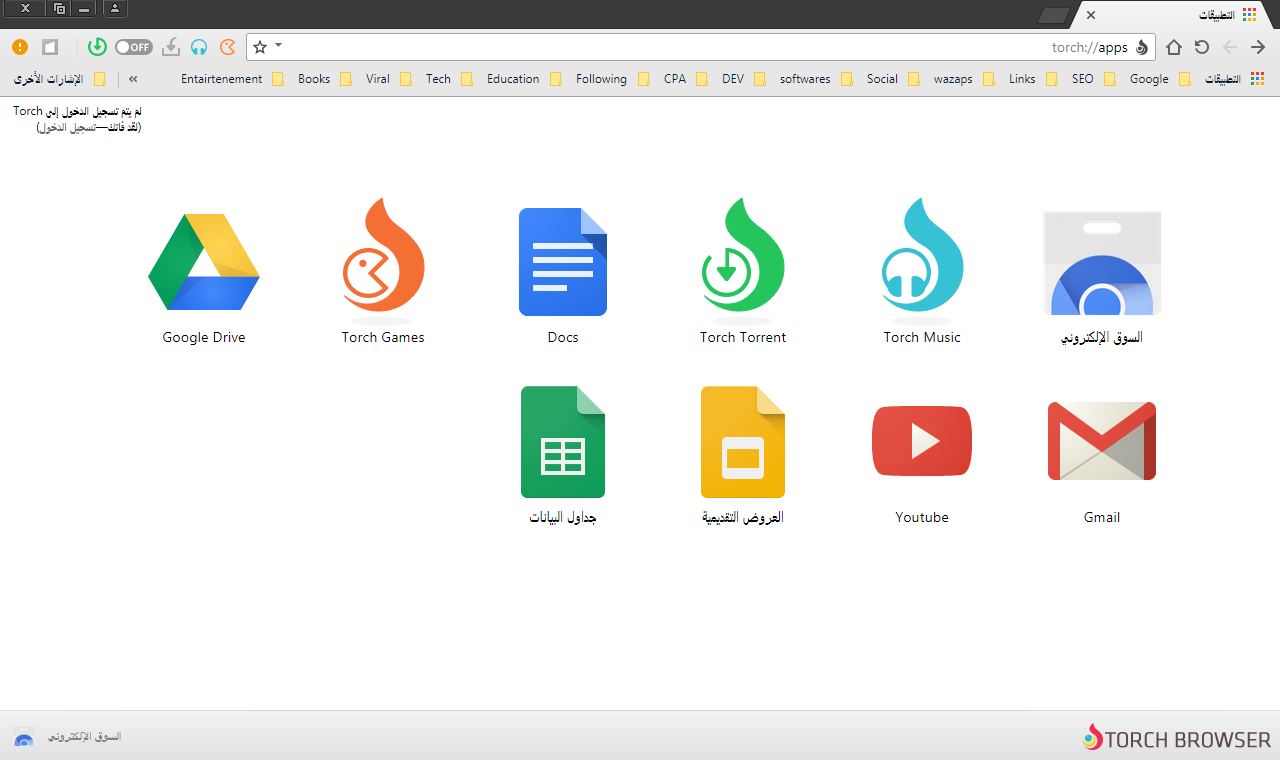Open the web store app icon
The image size is (1280, 760).
[1102, 263]
